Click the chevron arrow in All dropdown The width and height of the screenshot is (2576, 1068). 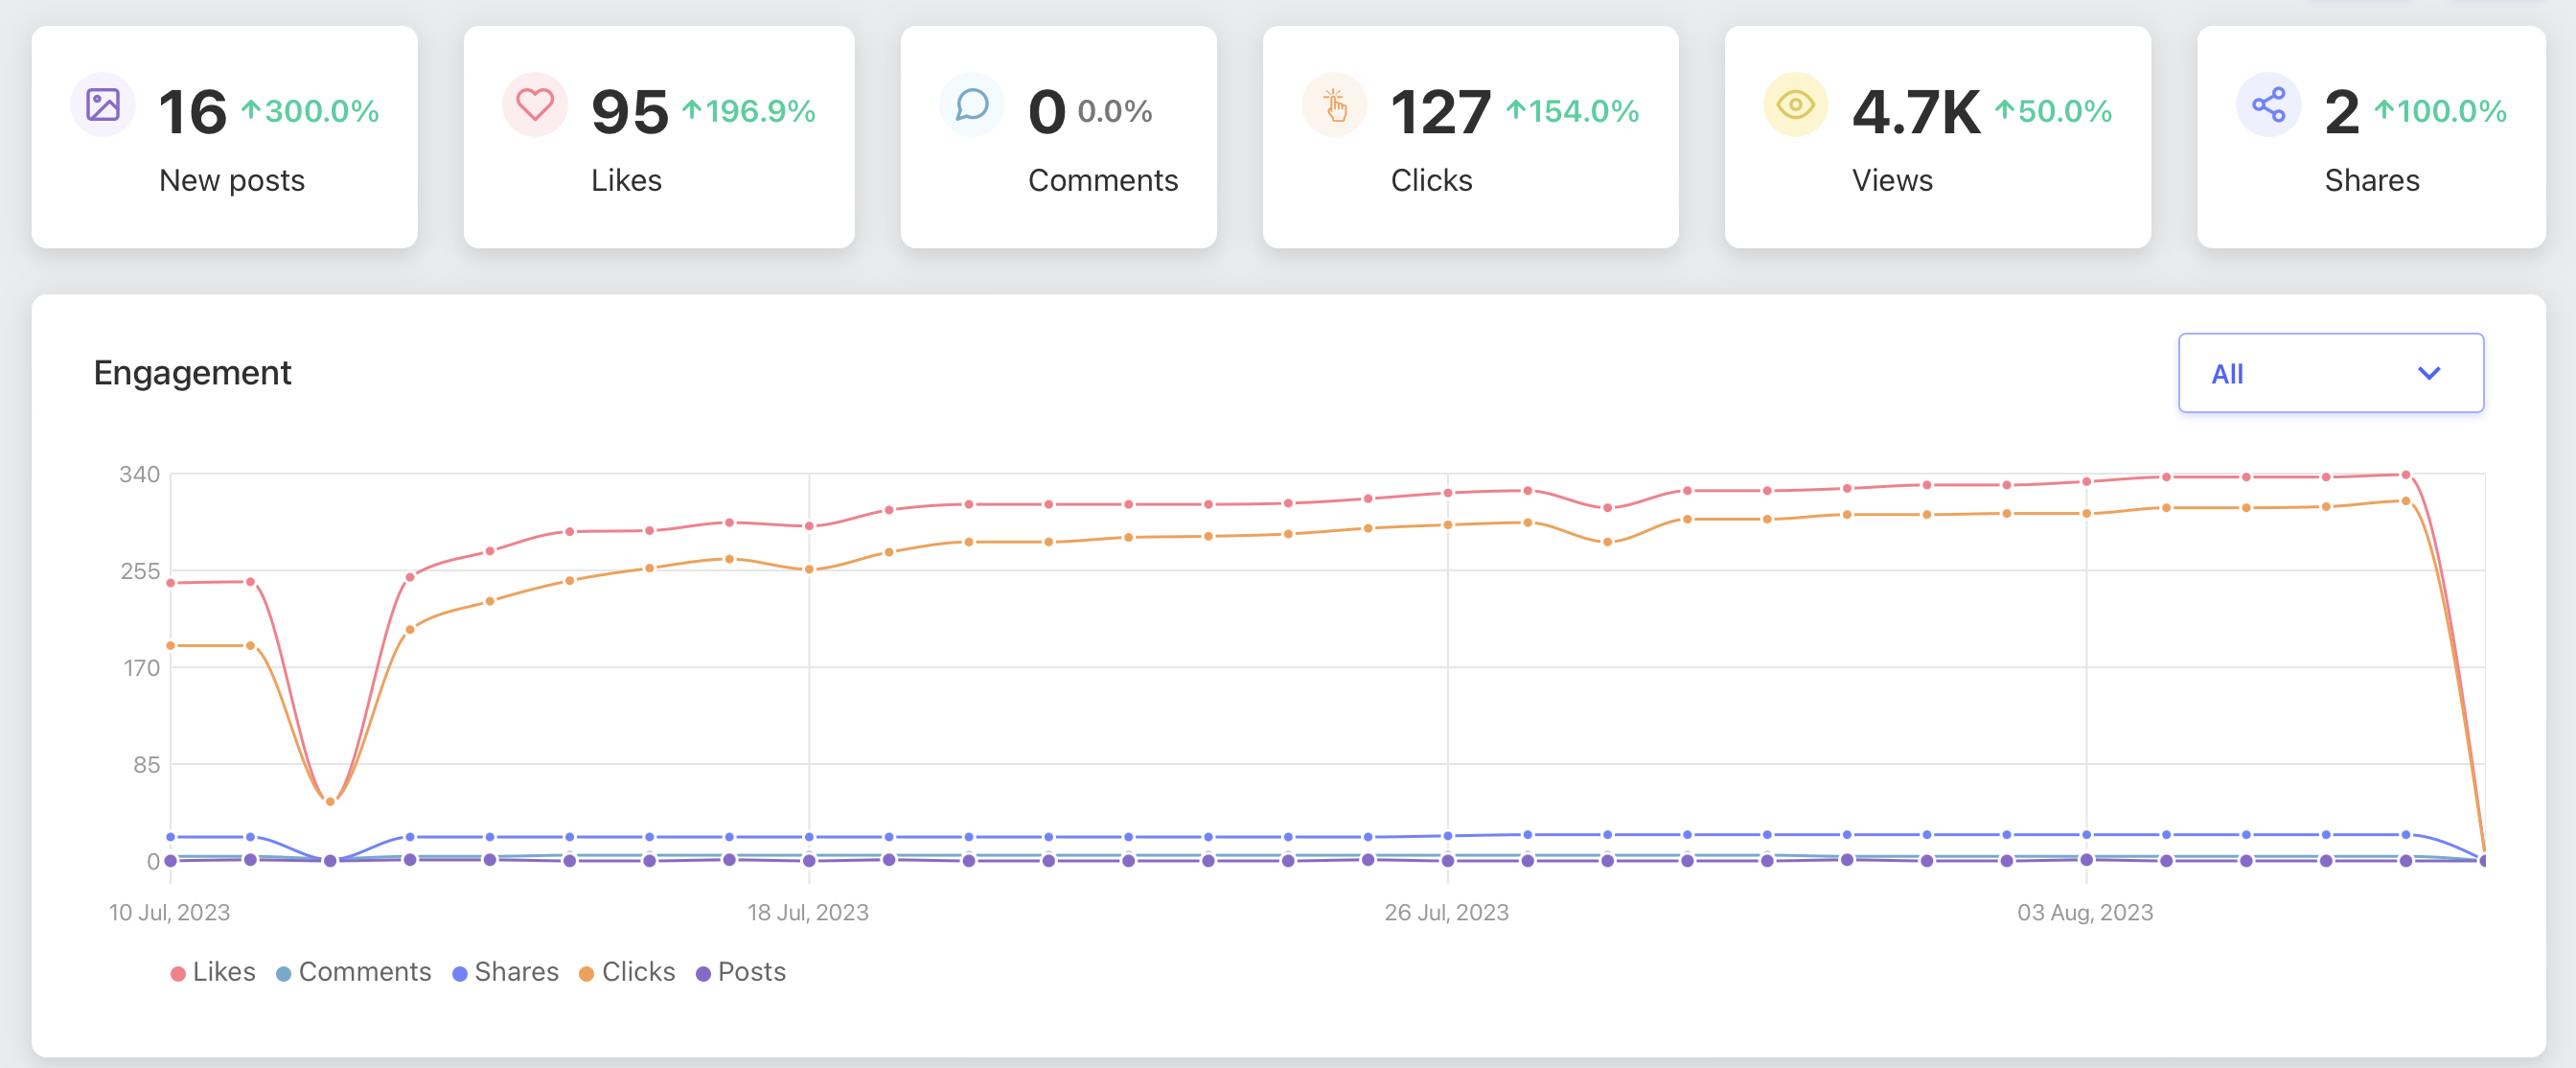2429,373
